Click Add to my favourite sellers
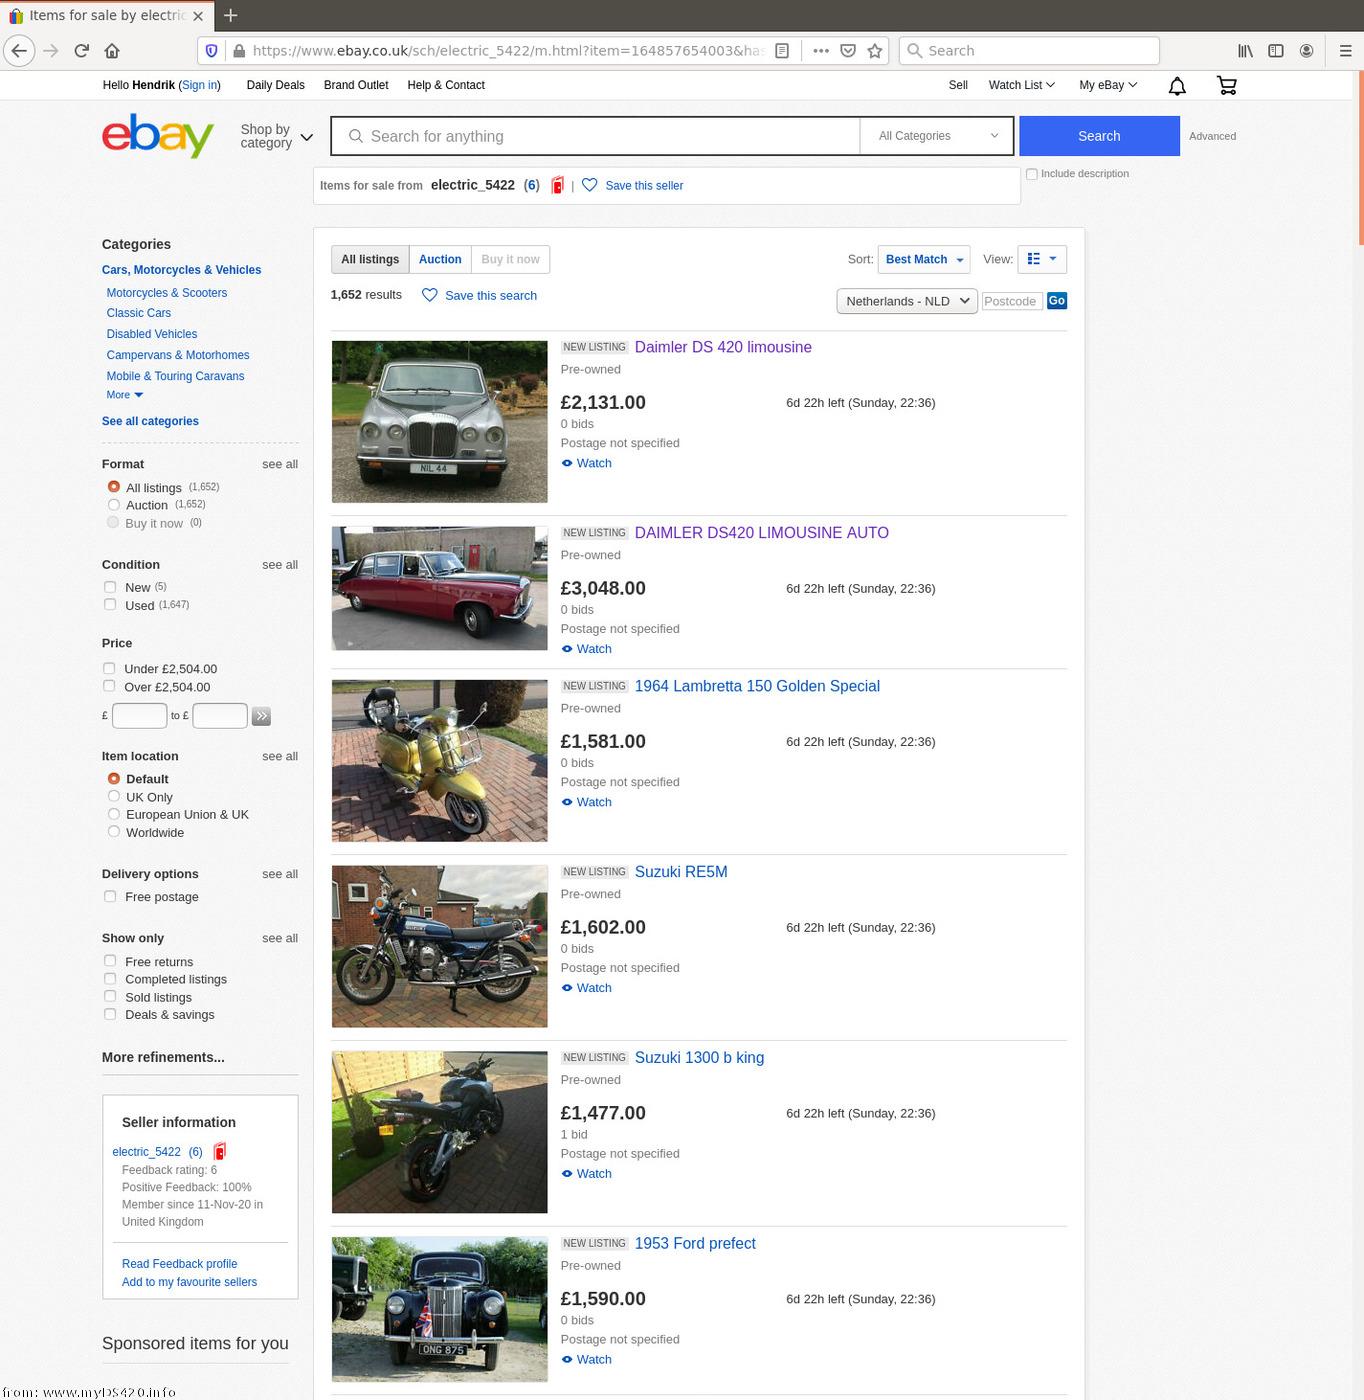Screen dimensions: 1364x1400 189,1282
